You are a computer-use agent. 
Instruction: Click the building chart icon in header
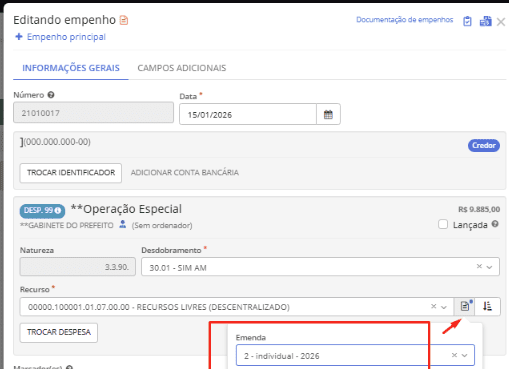pos(485,21)
